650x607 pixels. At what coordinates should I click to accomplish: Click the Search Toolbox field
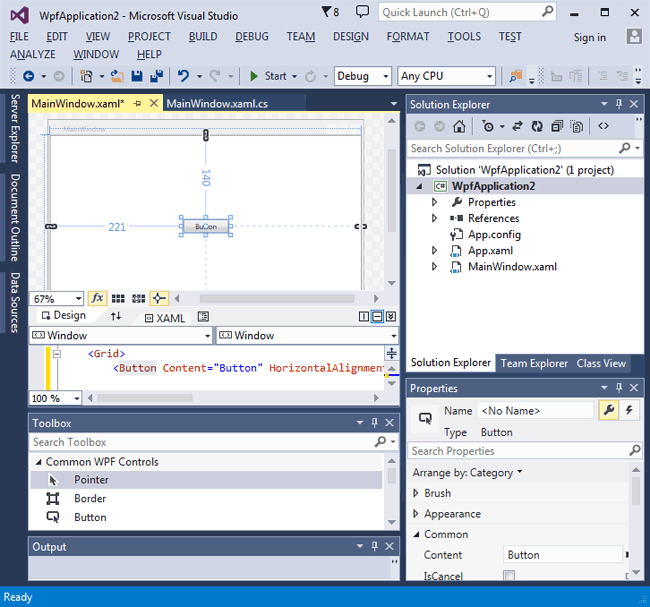(x=213, y=442)
